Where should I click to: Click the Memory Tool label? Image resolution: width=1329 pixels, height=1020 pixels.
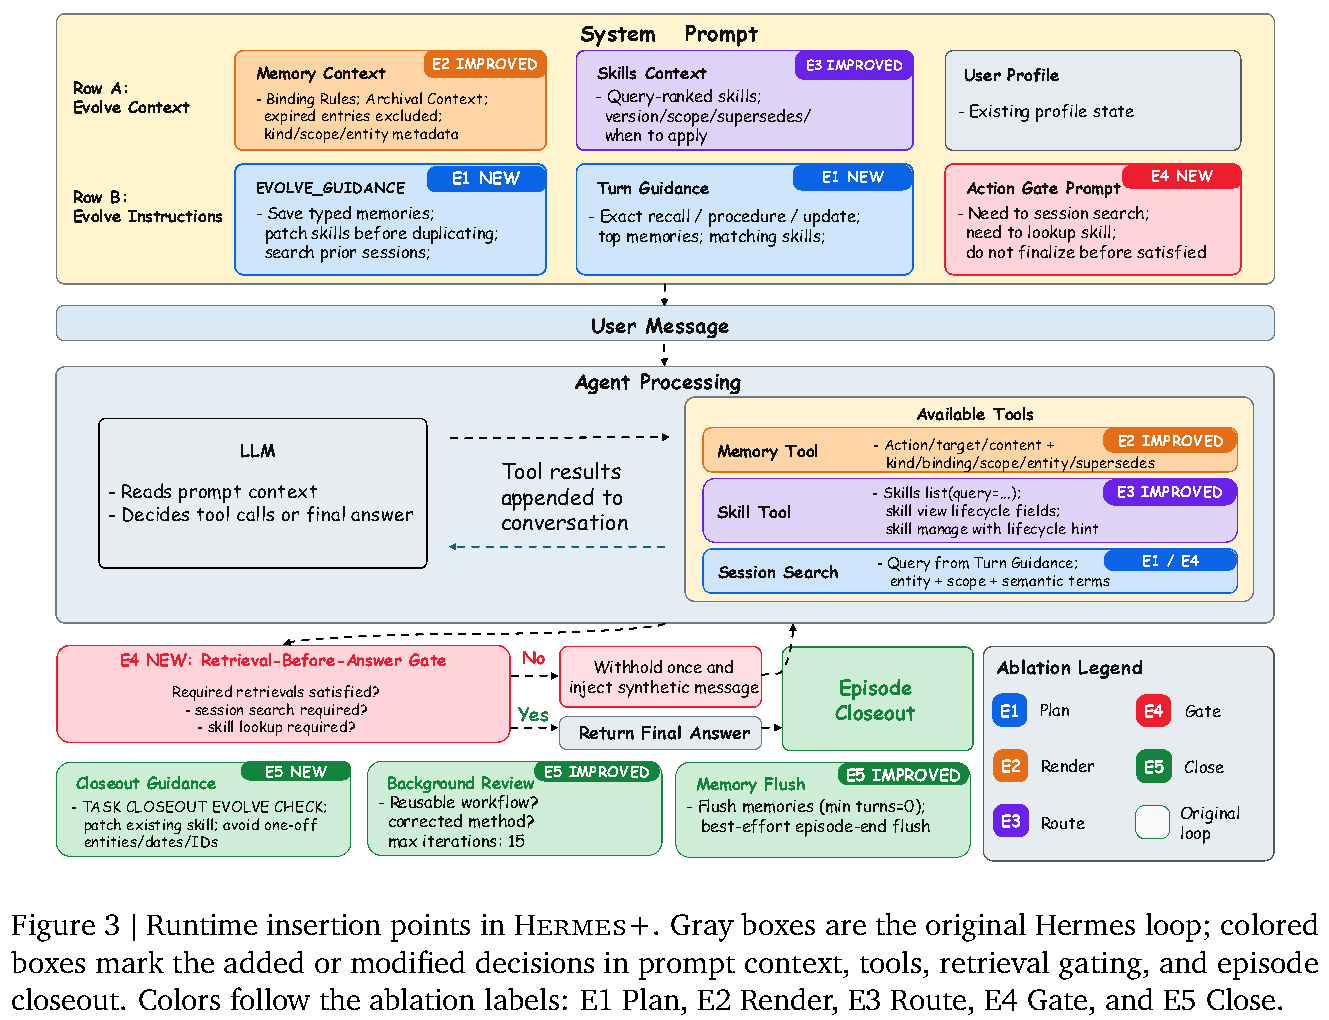(x=767, y=451)
